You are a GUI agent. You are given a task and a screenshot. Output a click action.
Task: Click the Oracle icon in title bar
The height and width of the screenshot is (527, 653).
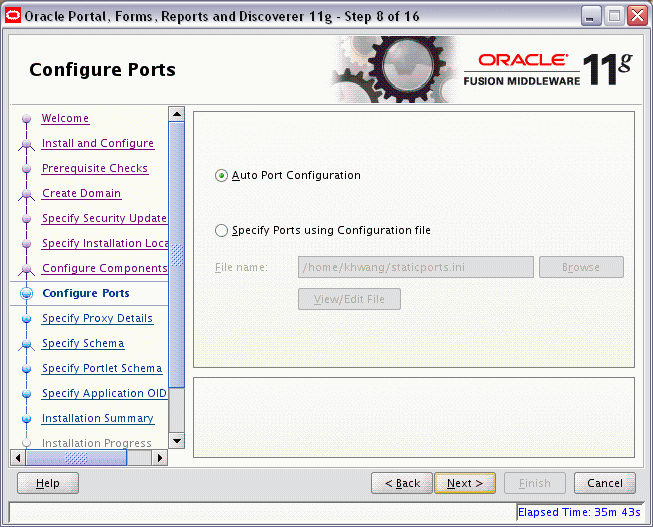click(x=12, y=16)
